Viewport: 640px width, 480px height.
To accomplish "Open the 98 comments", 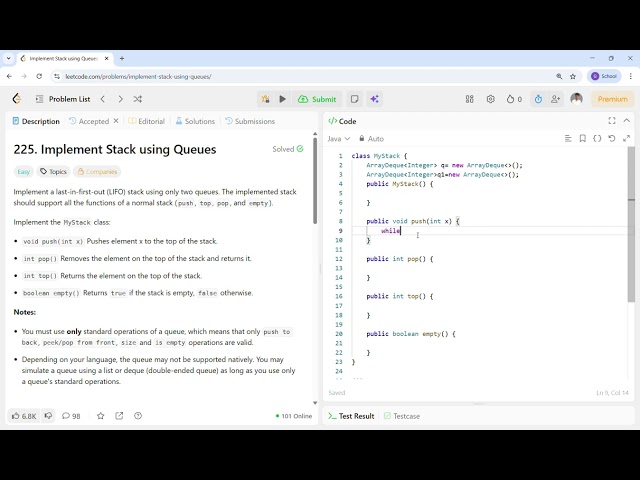I will click(71, 416).
